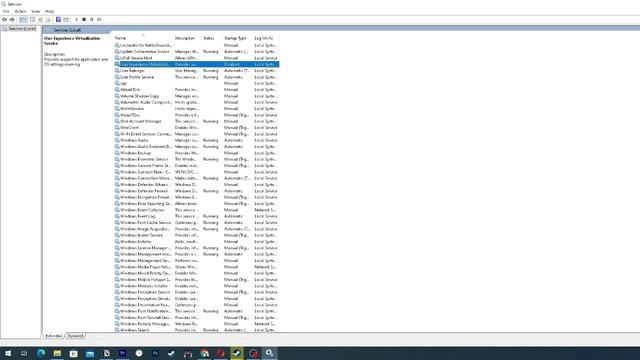Image resolution: width=640 pixels, height=360 pixels.
Task: Click the Pause Service toolbar icon
Action: click(x=92, y=20)
